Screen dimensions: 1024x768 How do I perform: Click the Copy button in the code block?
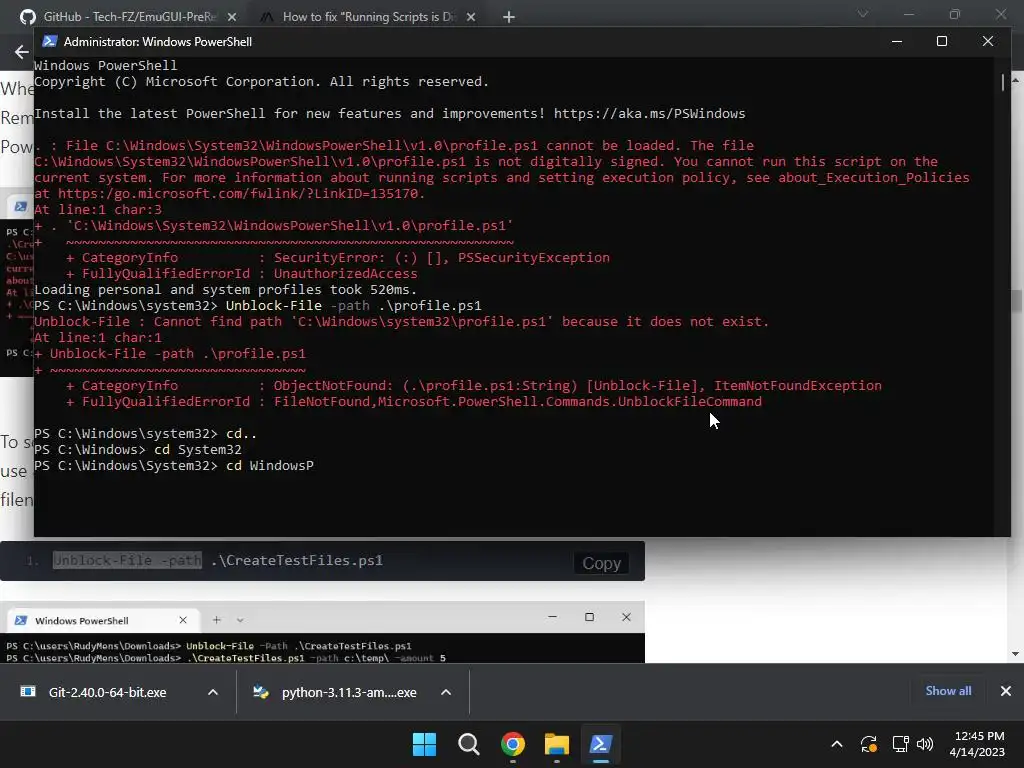[601, 563]
